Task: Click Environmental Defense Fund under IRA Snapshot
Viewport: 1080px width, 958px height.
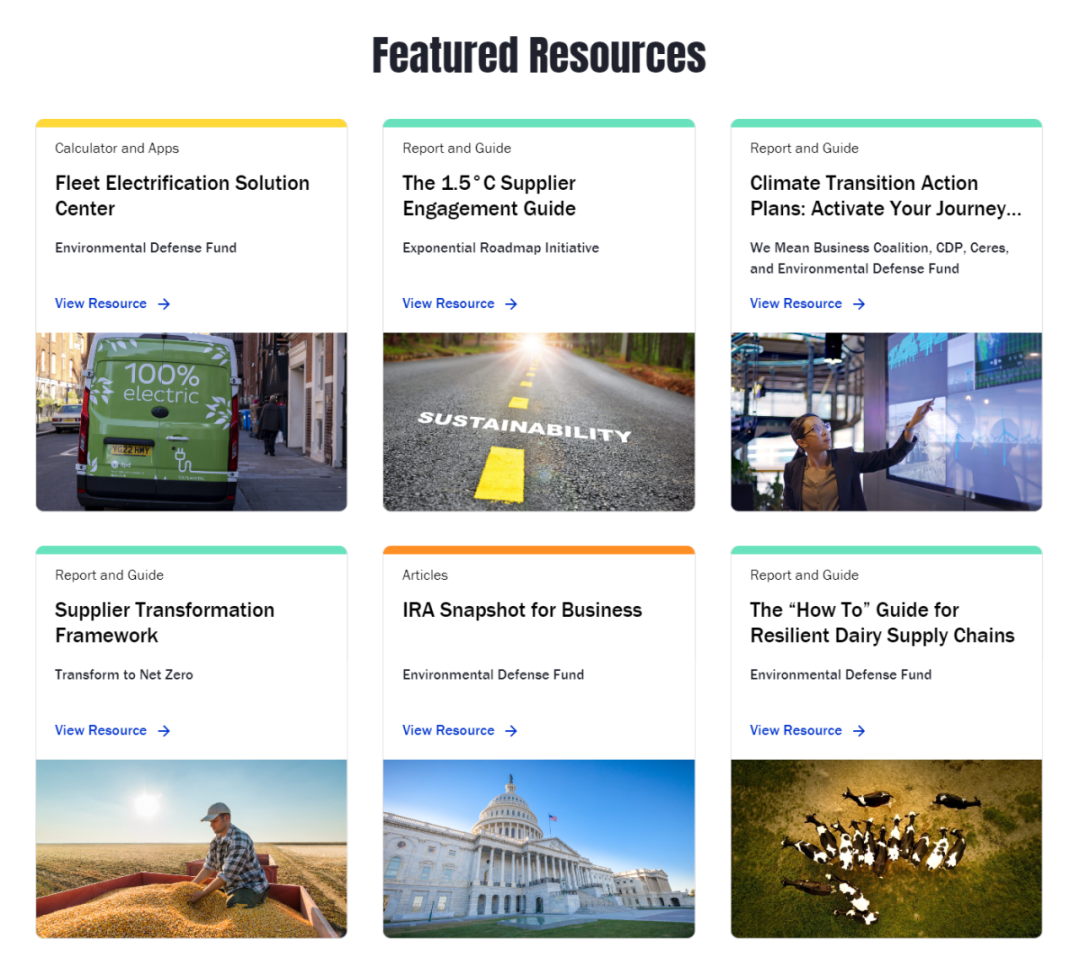Action: 493,675
